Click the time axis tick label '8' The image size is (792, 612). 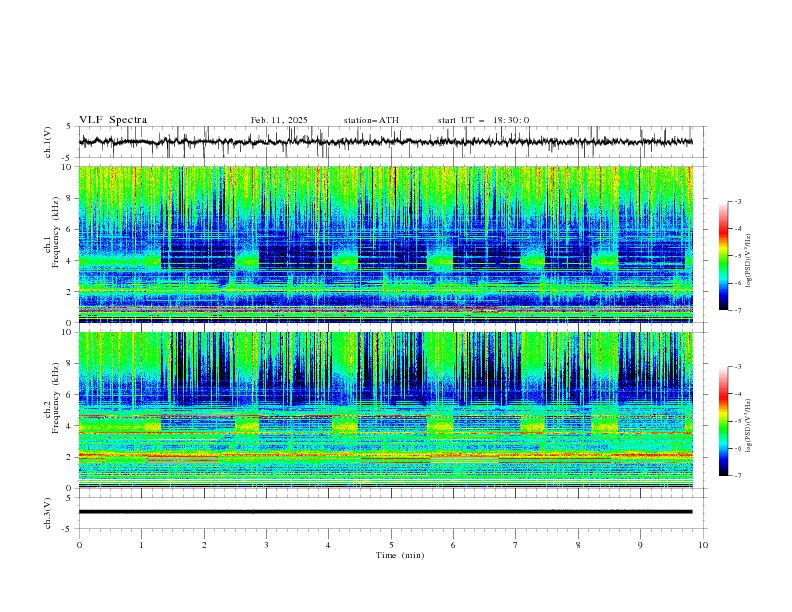pyautogui.click(x=578, y=545)
